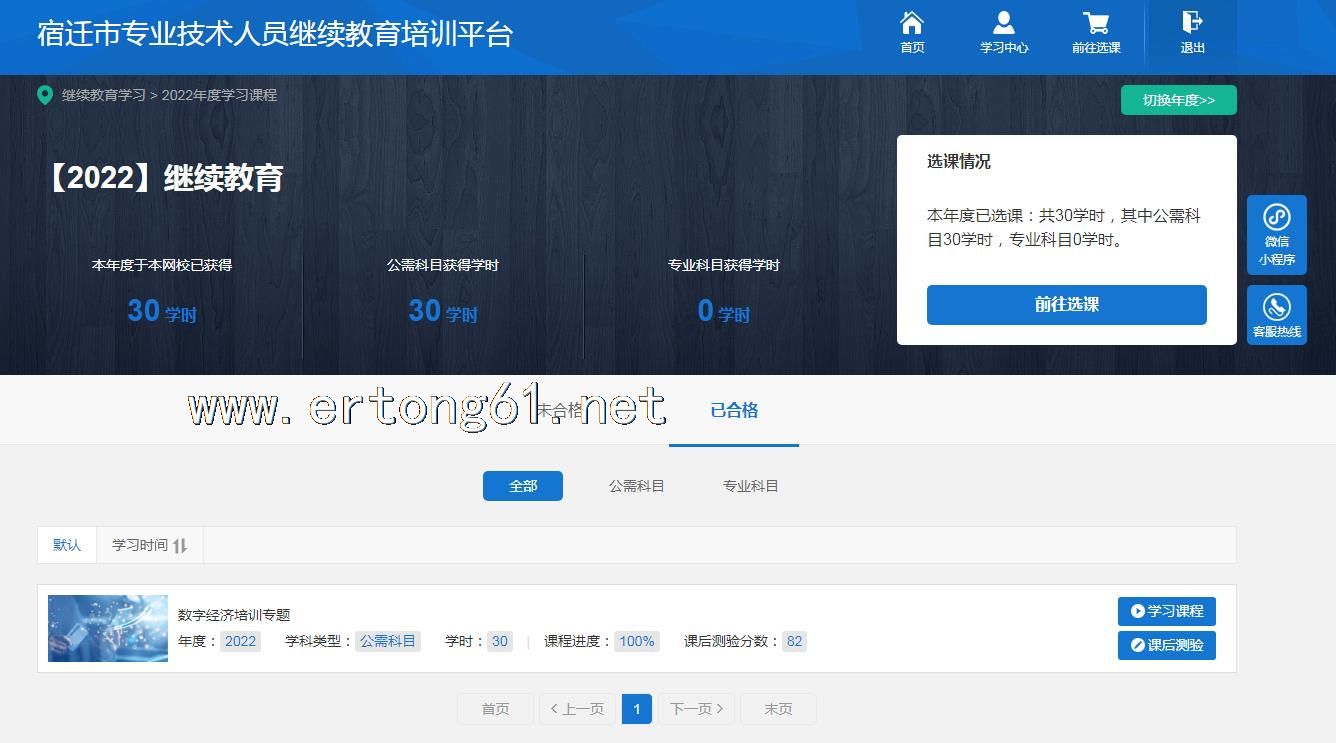Image resolution: width=1336 pixels, height=743 pixels.
Task: Go to the 下一页 page
Action: [x=696, y=709]
